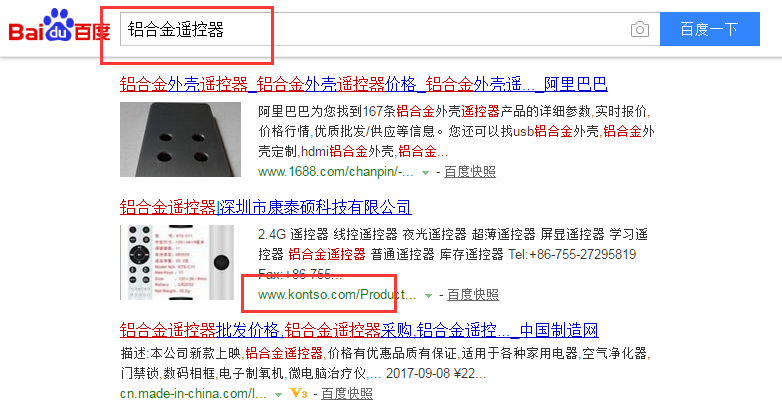
Task: Open the aluminum casing product thumbnail
Action: 180,139
